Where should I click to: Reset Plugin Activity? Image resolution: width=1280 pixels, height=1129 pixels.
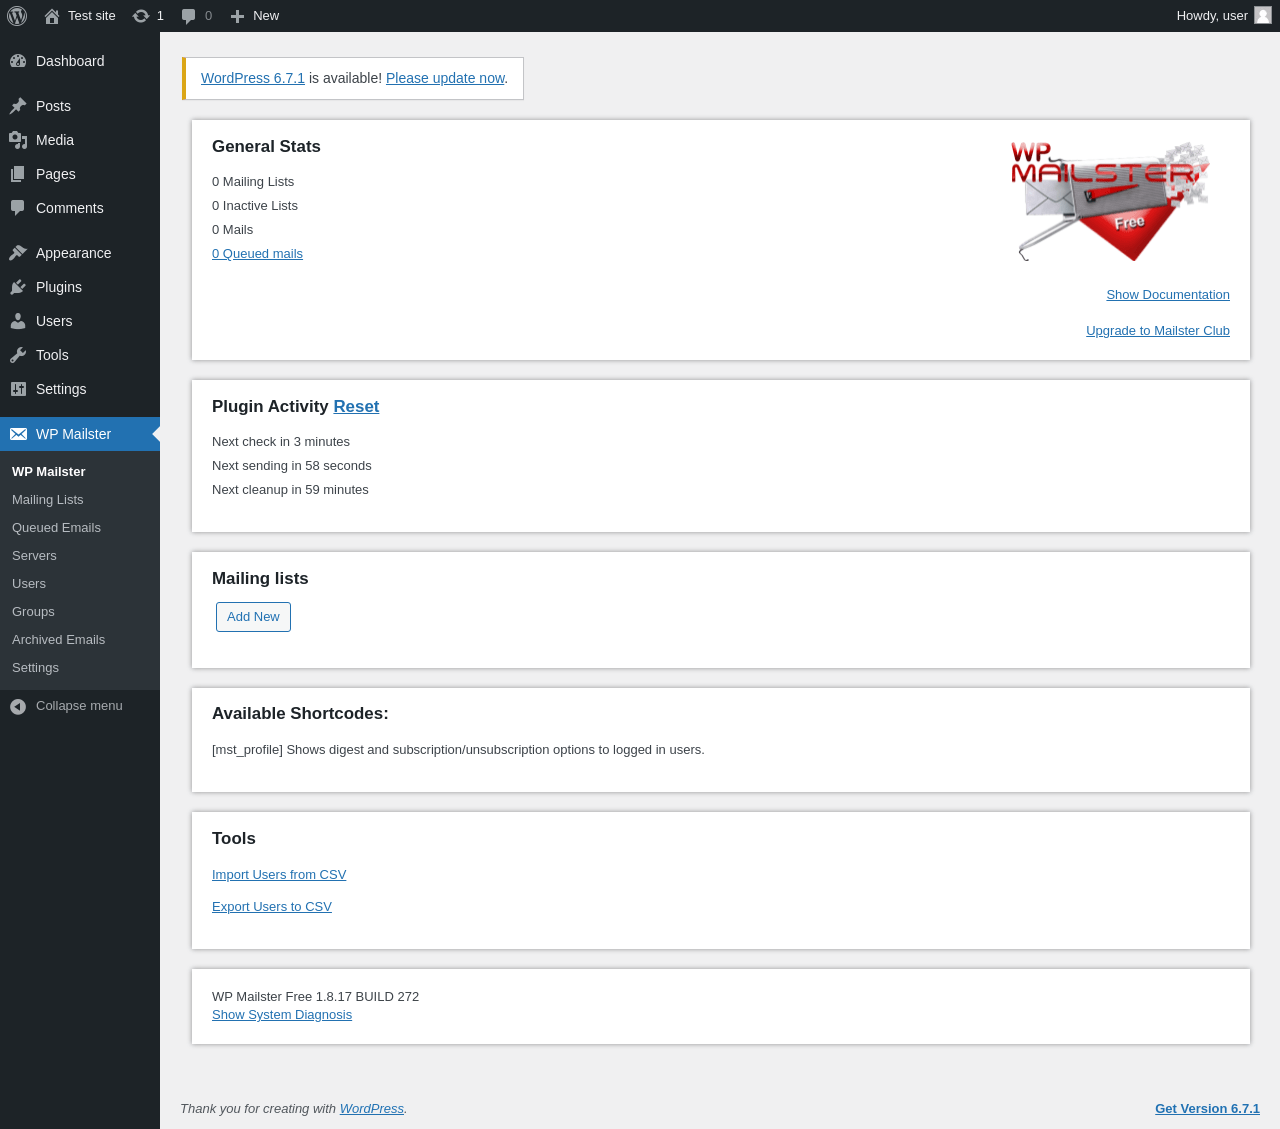click(356, 407)
